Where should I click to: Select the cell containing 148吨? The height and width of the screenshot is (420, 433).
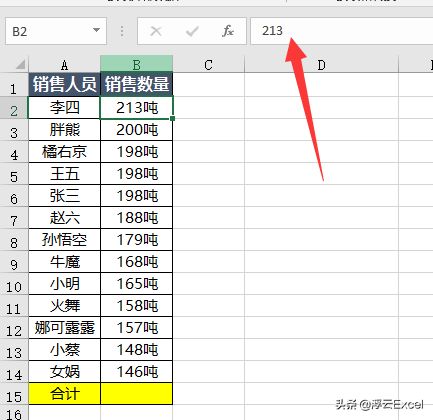coord(136,350)
